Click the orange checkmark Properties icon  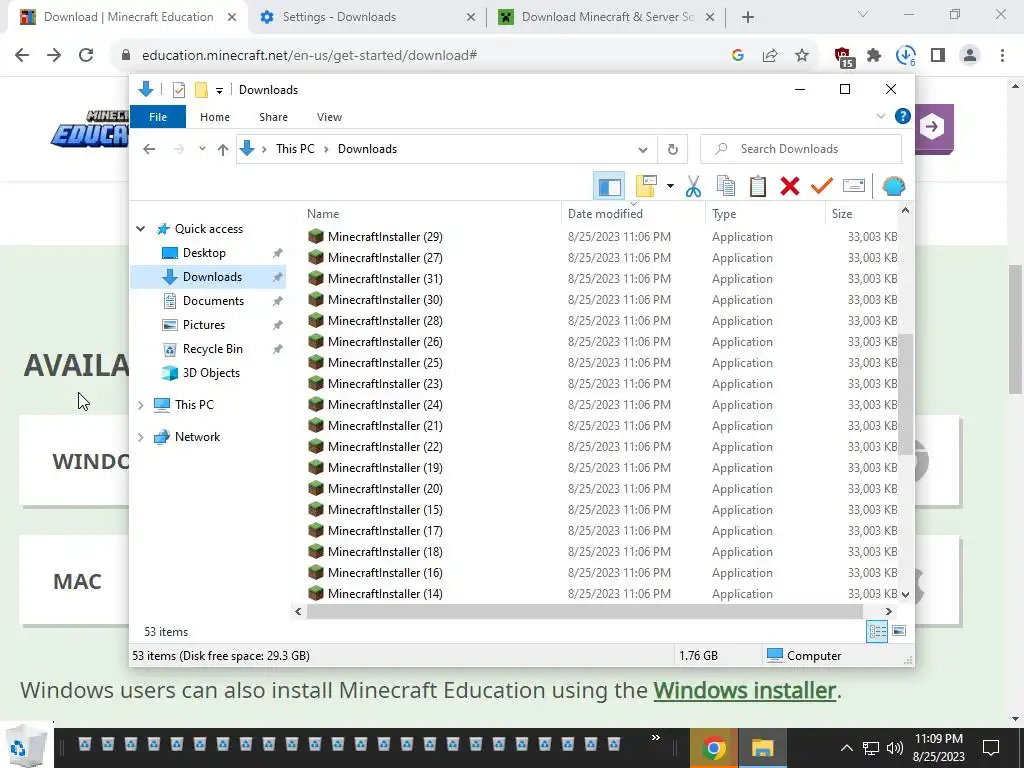click(822, 187)
